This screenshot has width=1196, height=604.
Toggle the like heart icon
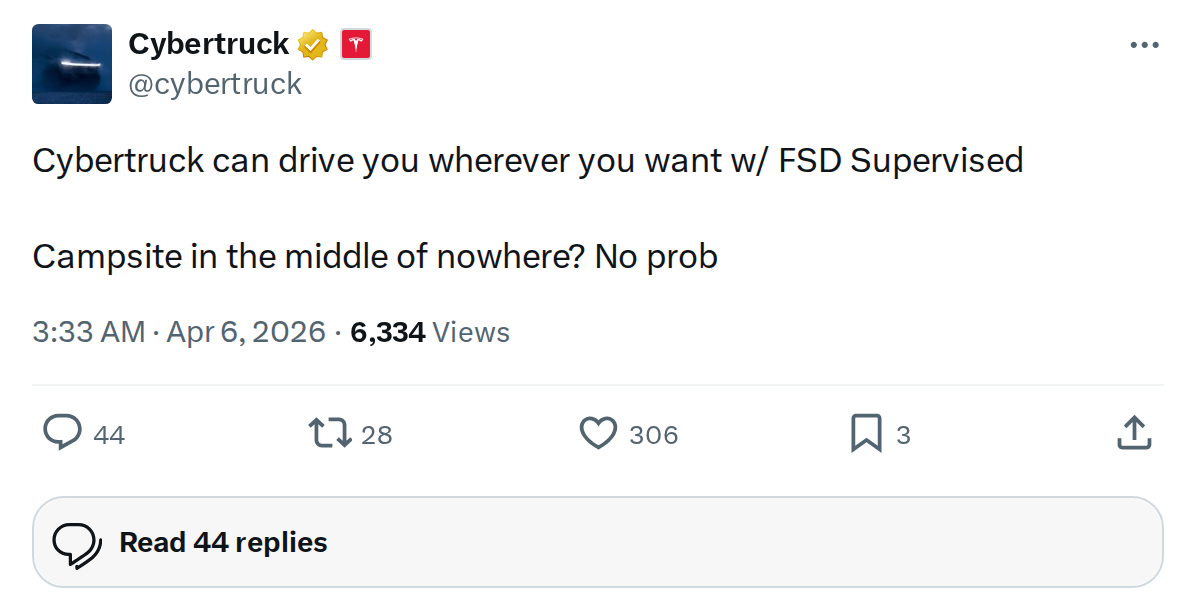(x=598, y=433)
